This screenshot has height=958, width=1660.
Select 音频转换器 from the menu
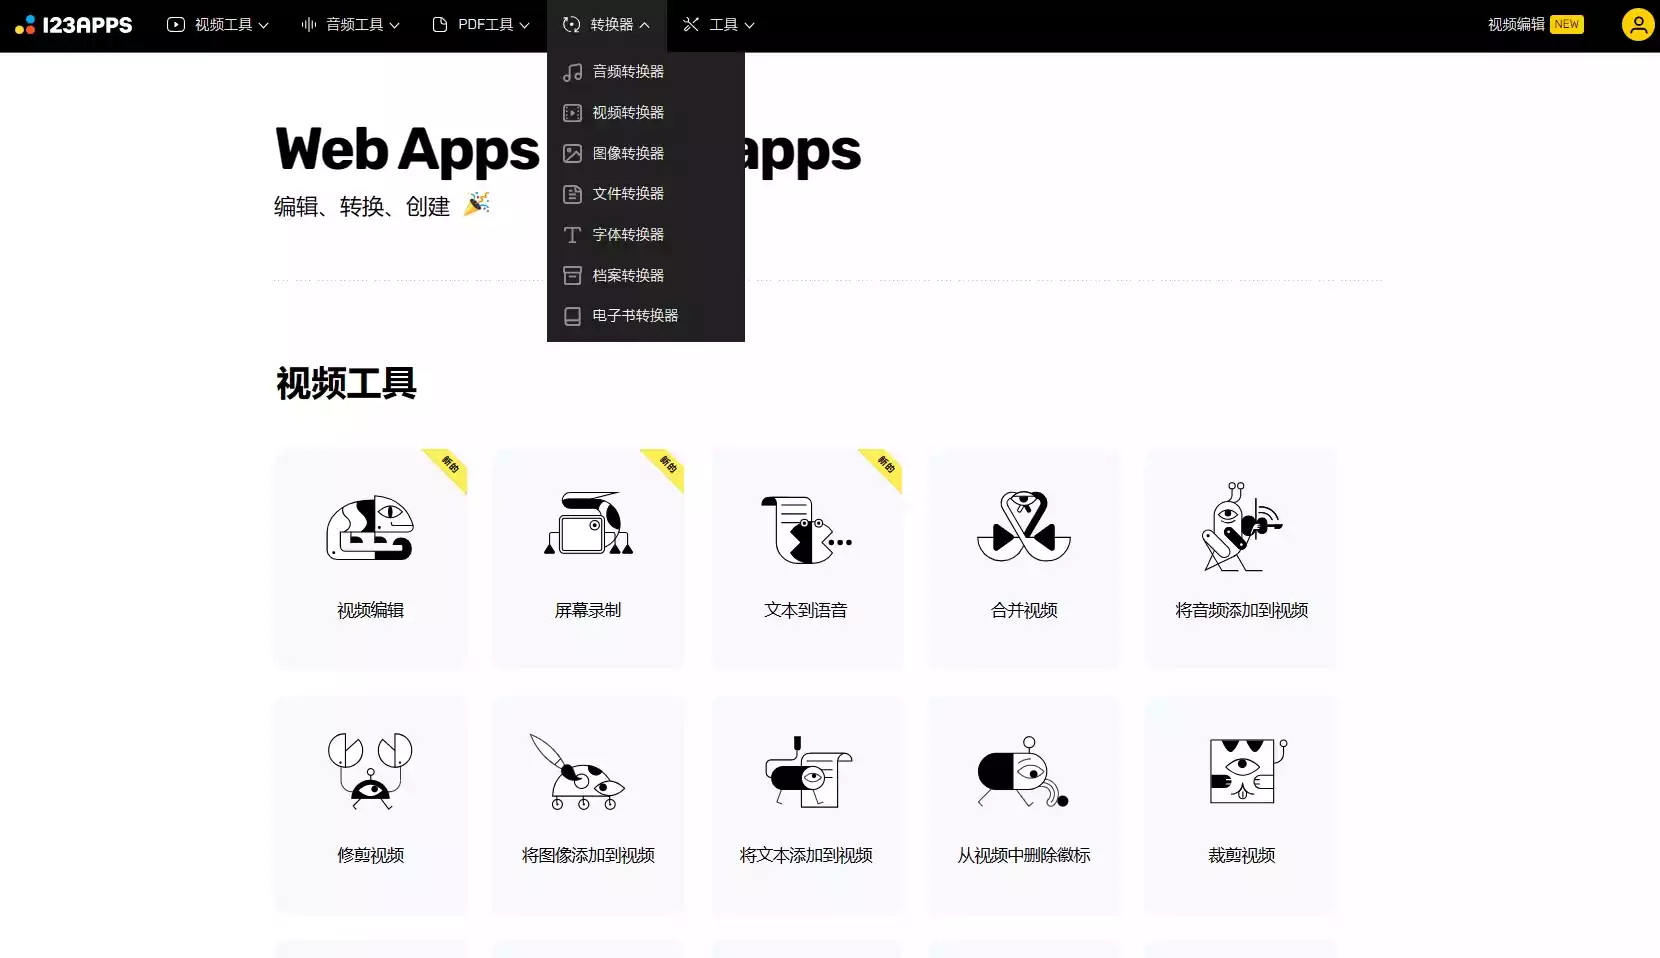628,72
